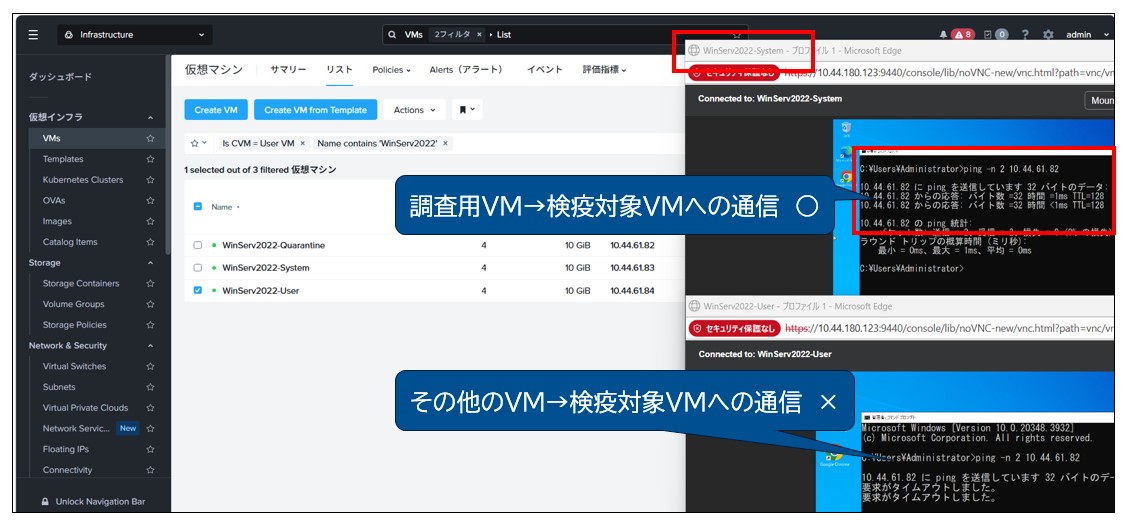The image size is (1126, 520).
Task: Open the bookmark icon dropdown beside Actions
Action: [x=467, y=110]
